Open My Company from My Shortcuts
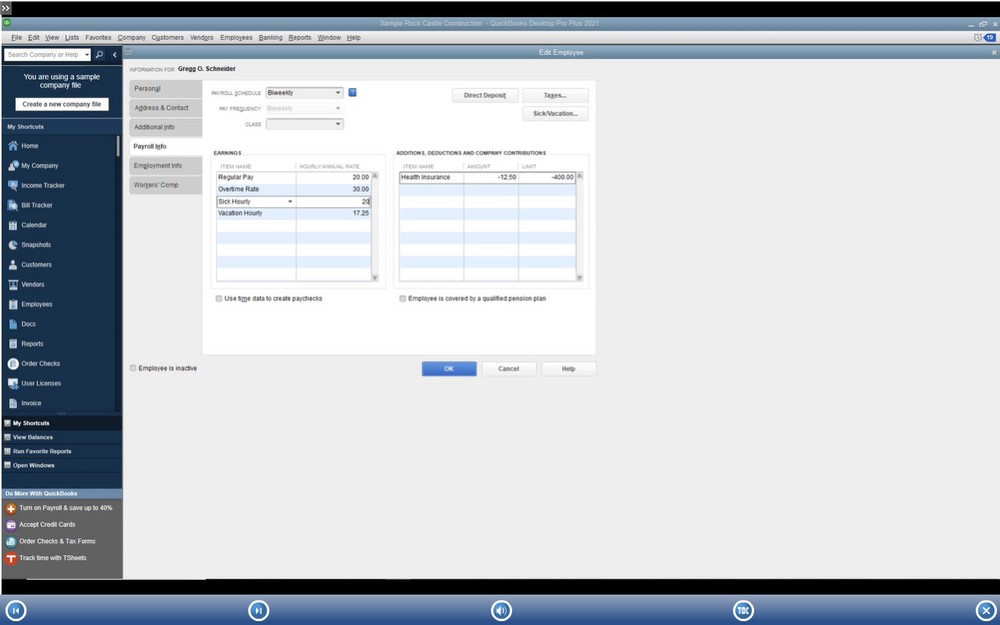The height and width of the screenshot is (625, 1000). [41, 165]
